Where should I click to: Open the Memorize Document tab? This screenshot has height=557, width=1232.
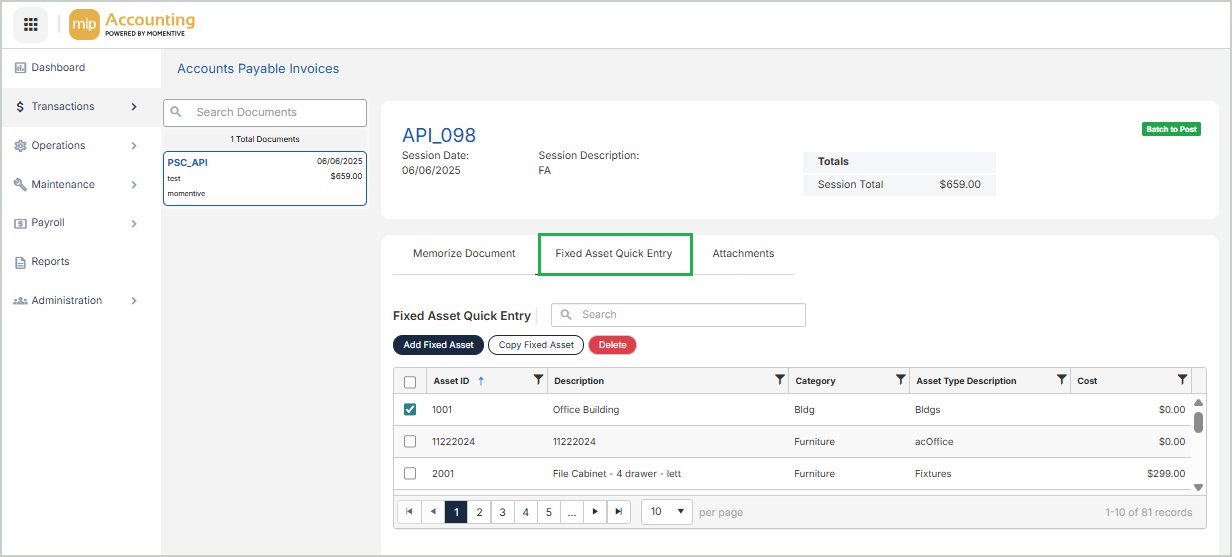[x=464, y=254]
